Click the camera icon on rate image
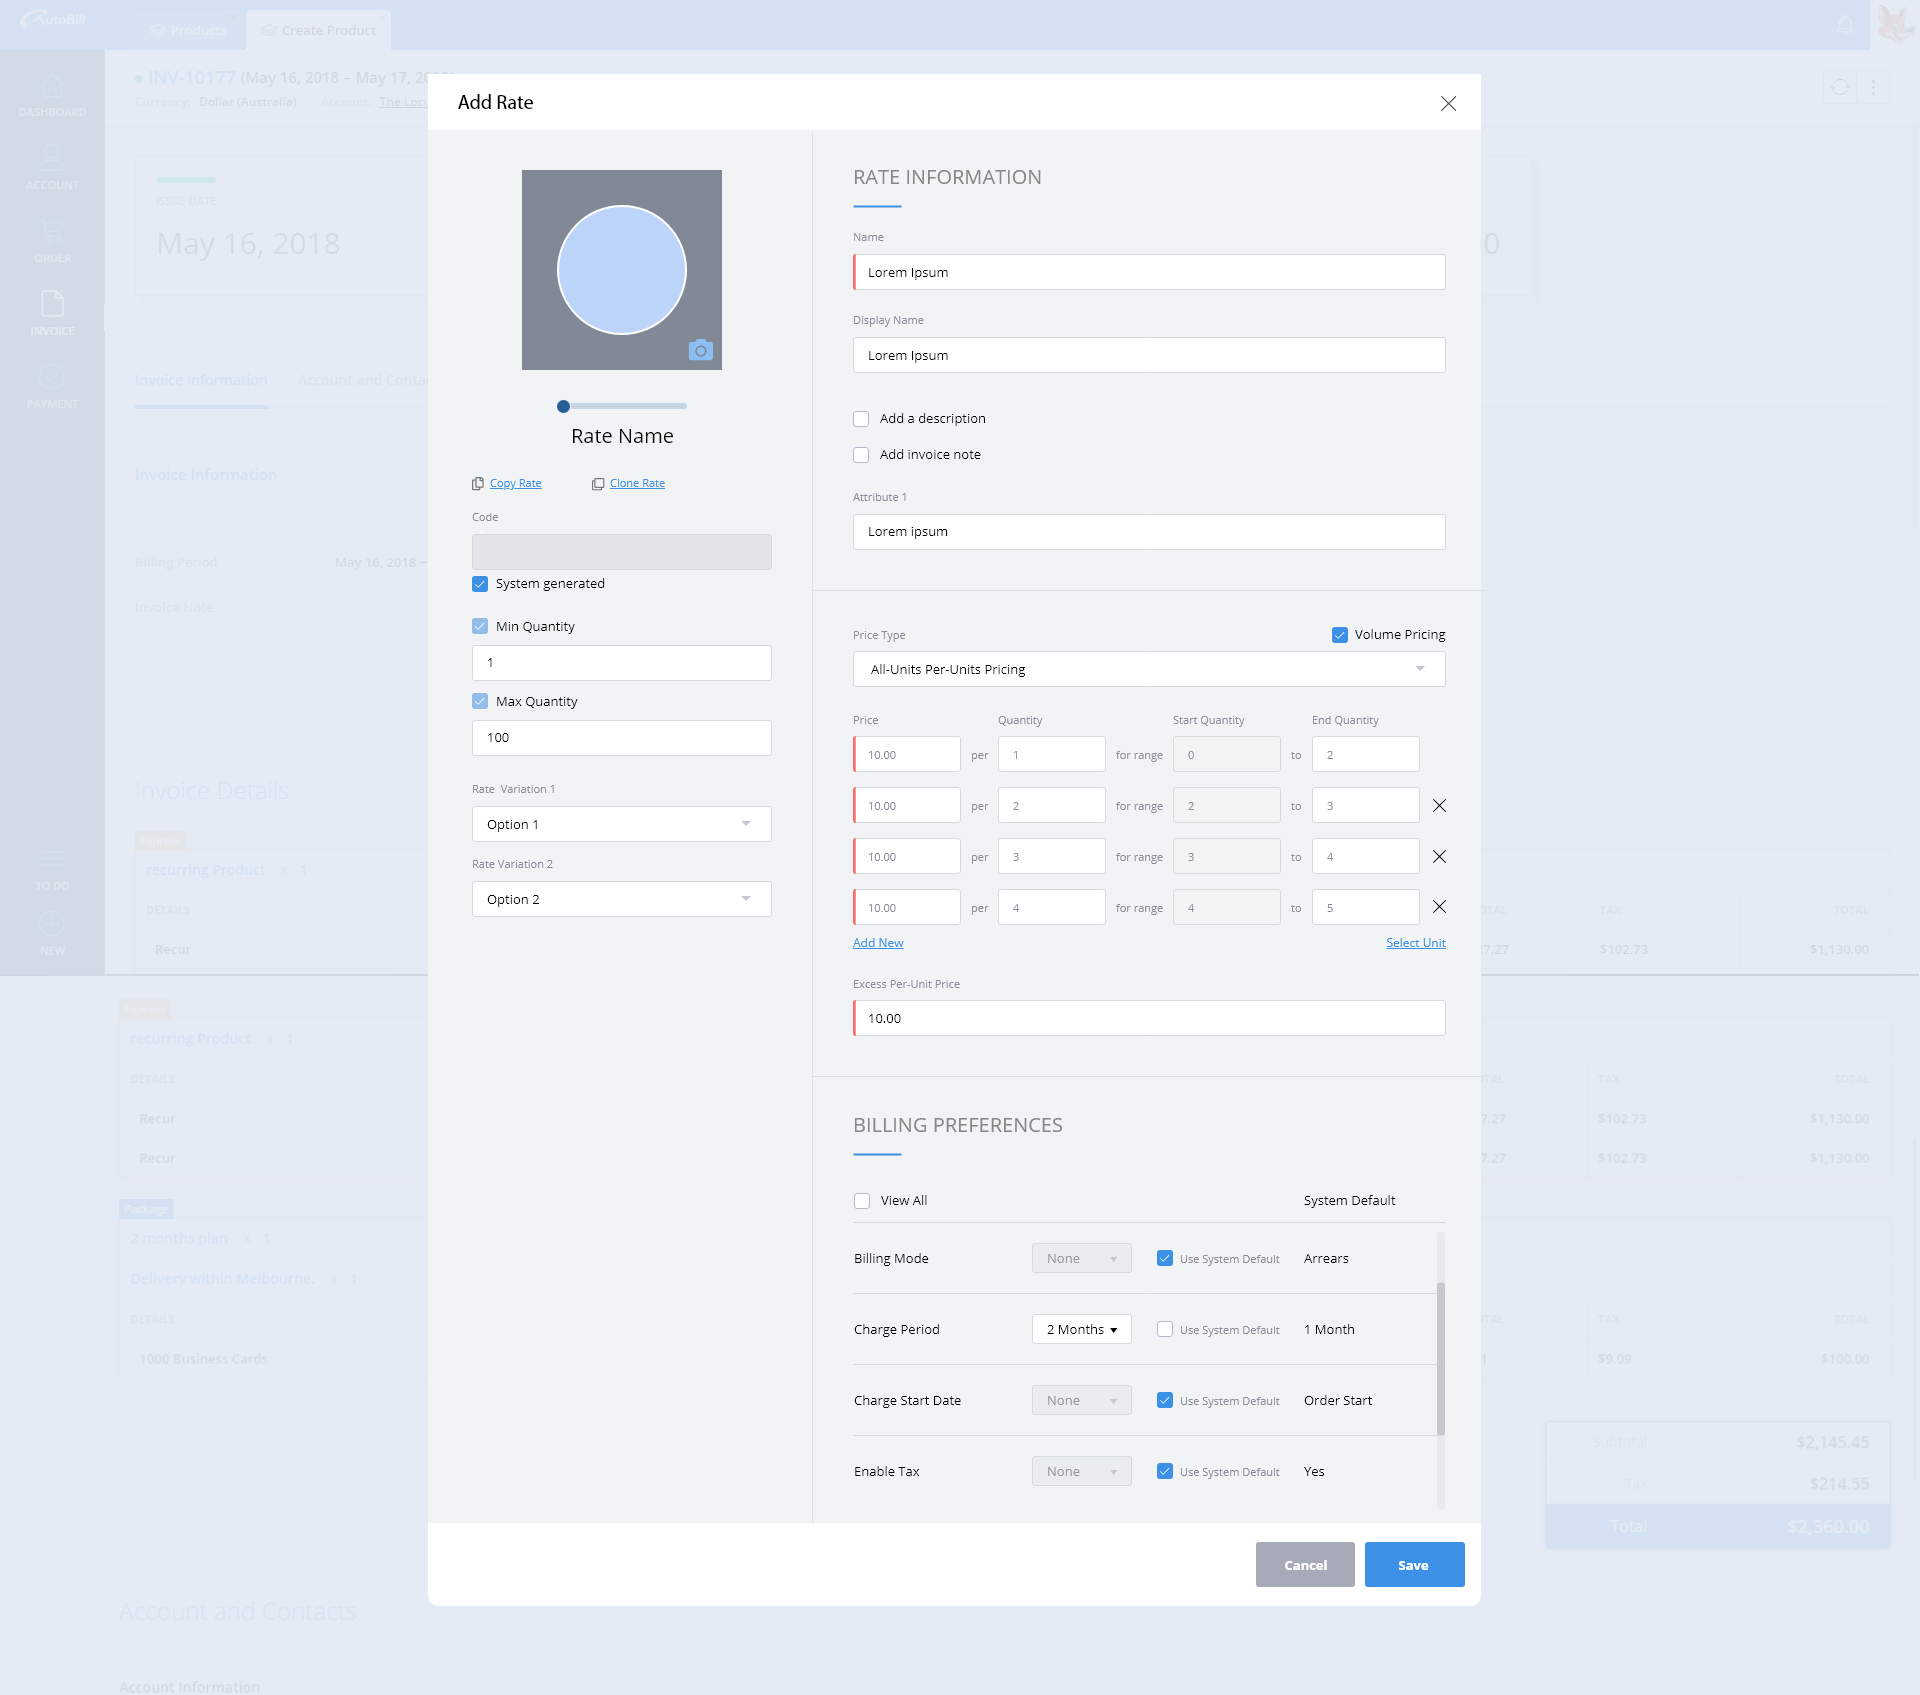This screenshot has height=1695, width=1920. pyautogui.click(x=700, y=350)
